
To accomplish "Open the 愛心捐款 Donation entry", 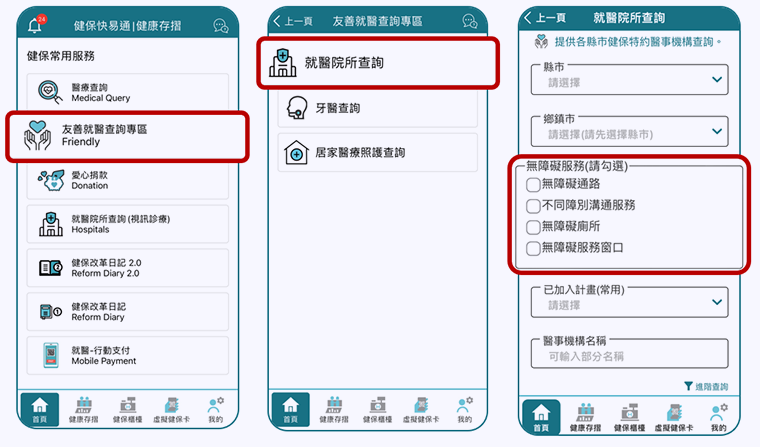I will (x=127, y=180).
